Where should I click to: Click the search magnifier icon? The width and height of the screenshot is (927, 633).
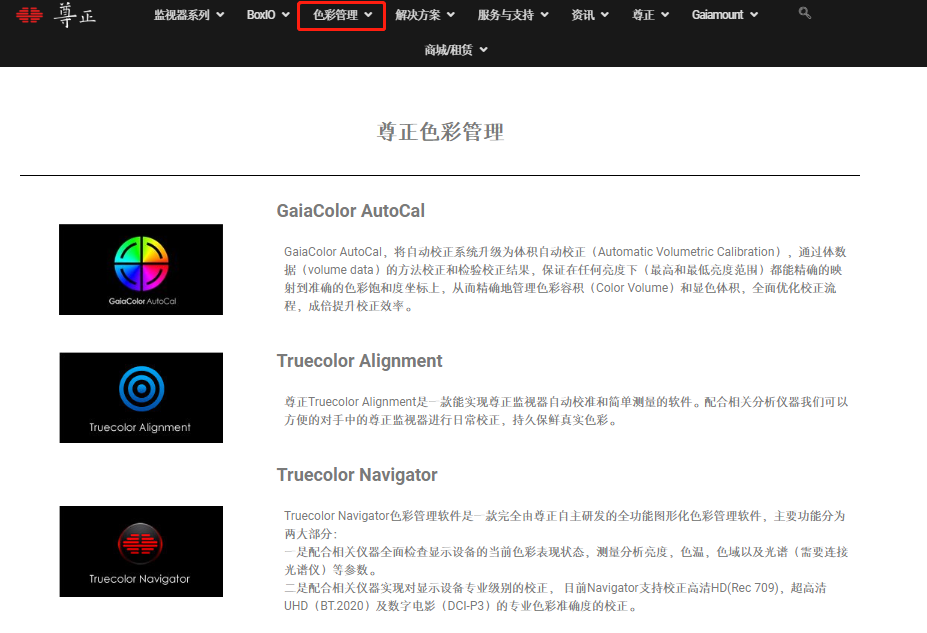click(805, 14)
